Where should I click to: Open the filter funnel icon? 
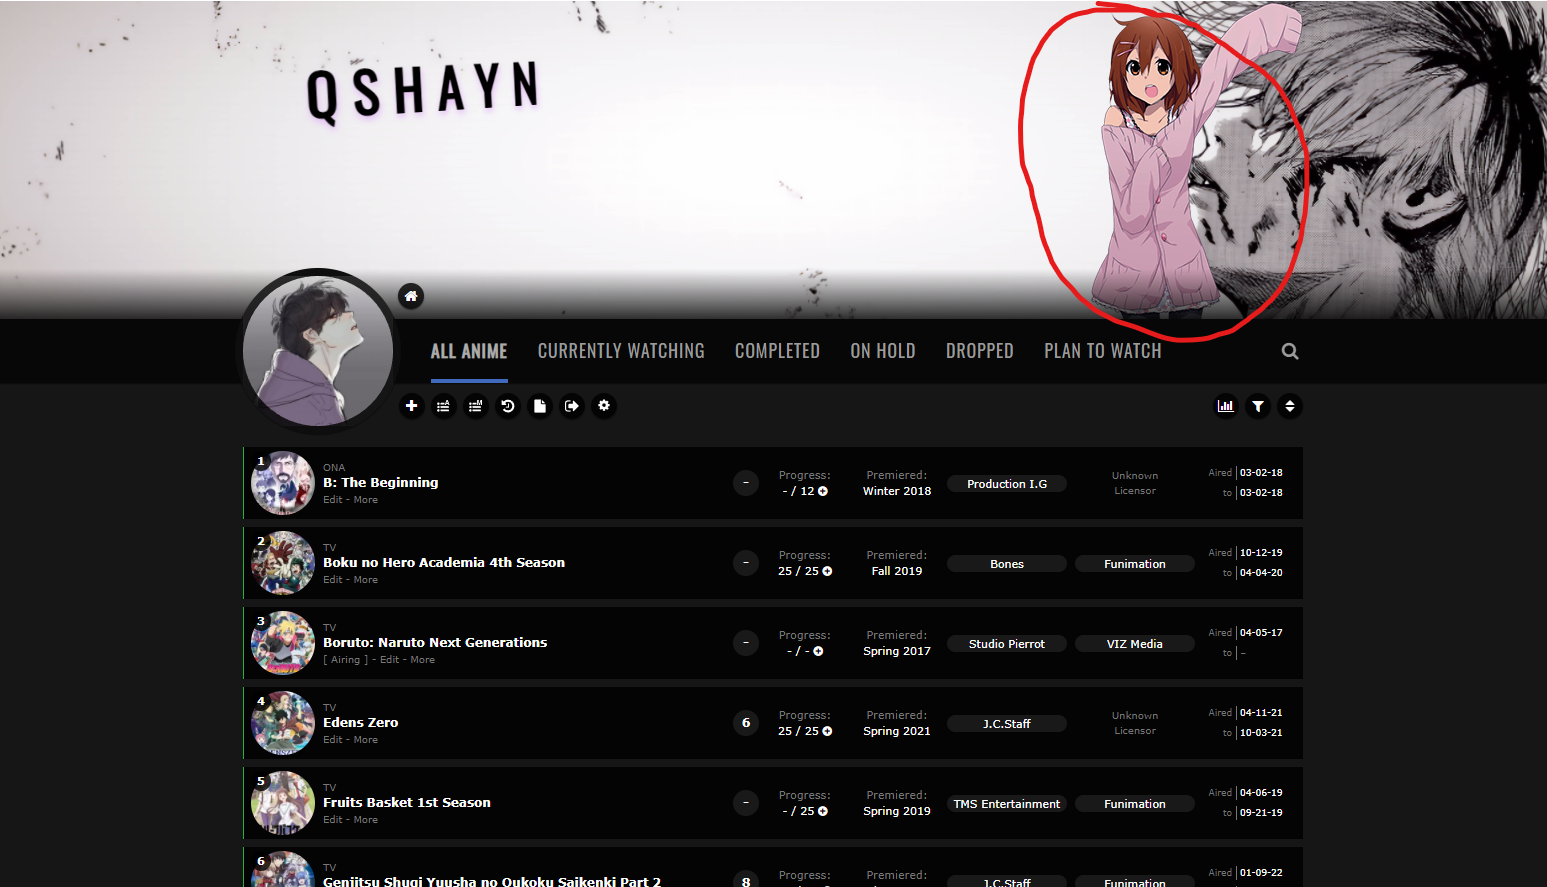1258,406
